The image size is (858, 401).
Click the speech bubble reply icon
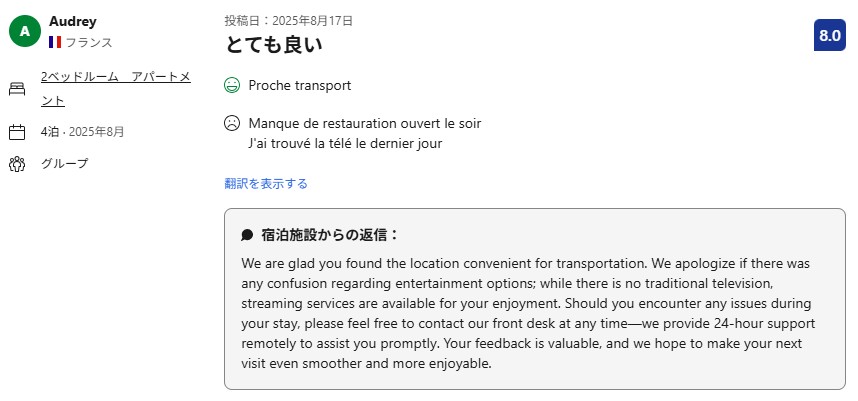pos(247,235)
